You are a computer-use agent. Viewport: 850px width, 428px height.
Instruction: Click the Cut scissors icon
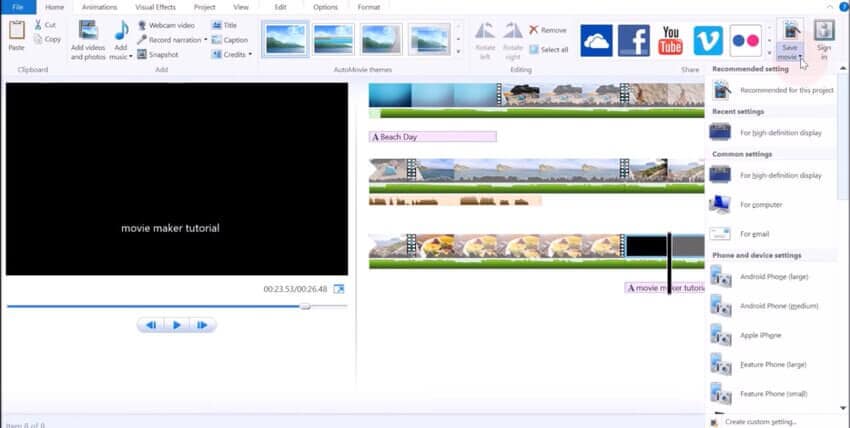38,25
